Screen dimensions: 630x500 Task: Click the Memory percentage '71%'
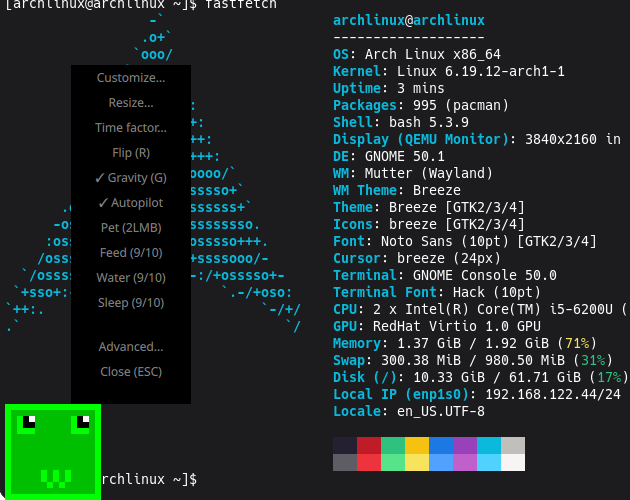coord(577,343)
